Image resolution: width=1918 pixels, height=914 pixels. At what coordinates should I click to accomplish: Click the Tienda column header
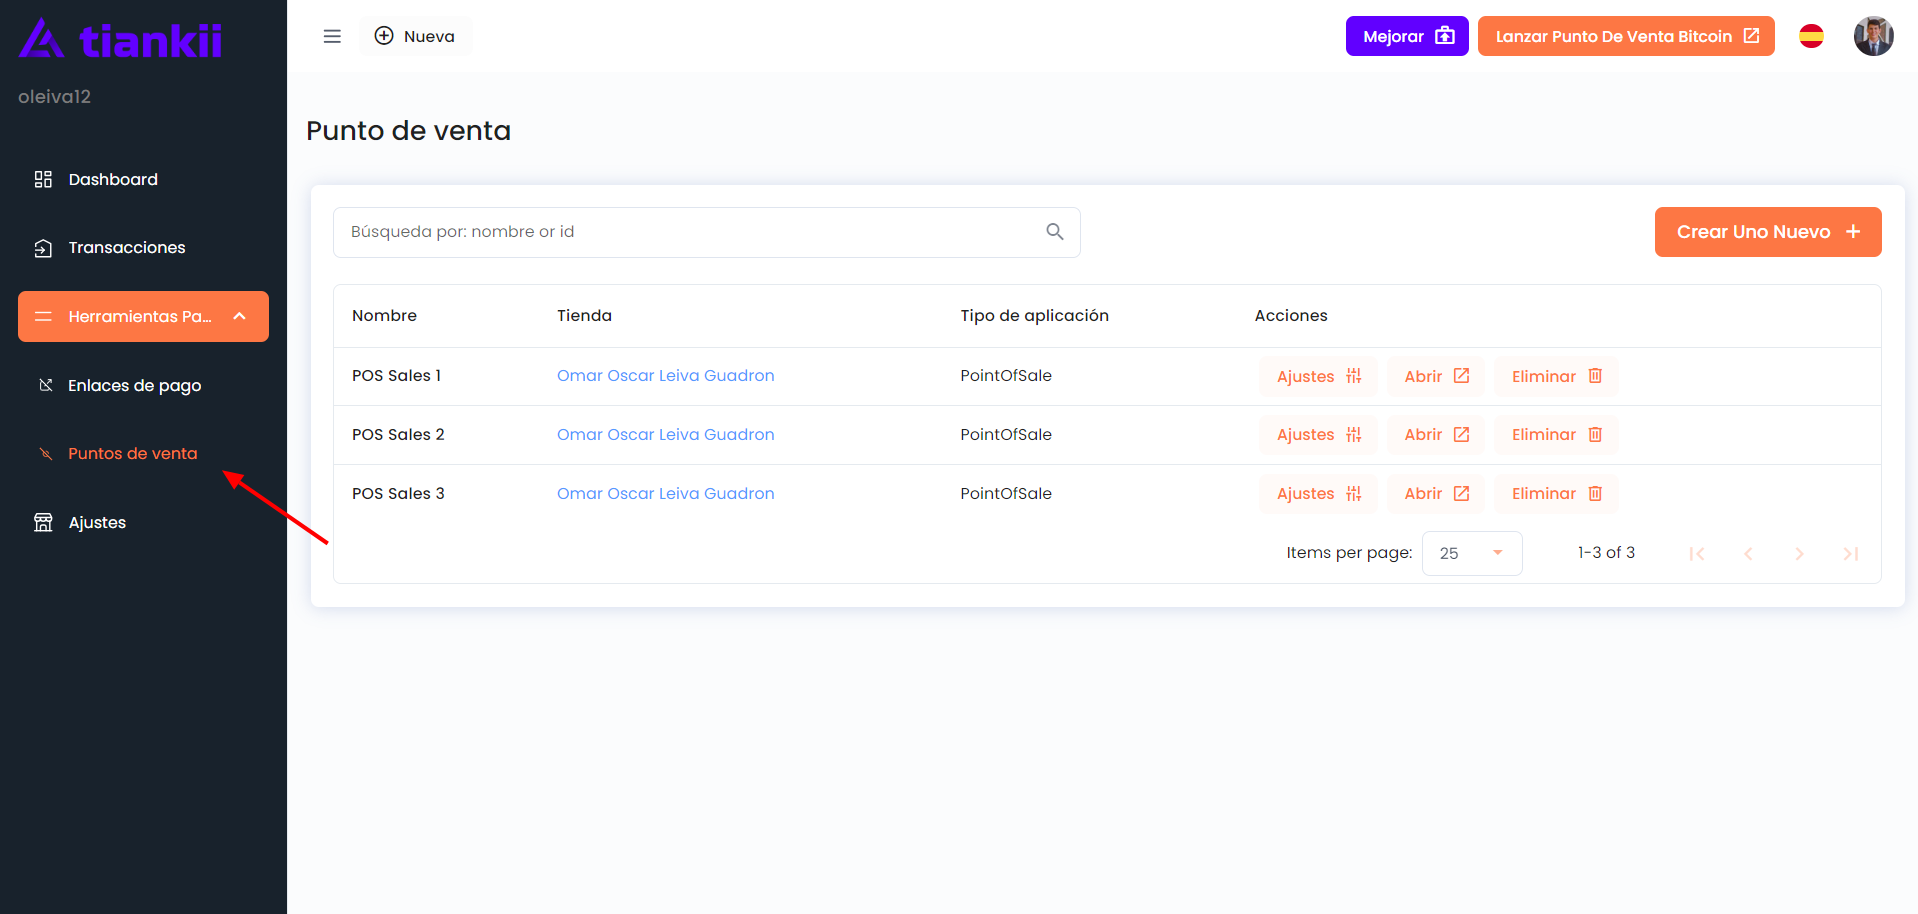(x=584, y=315)
